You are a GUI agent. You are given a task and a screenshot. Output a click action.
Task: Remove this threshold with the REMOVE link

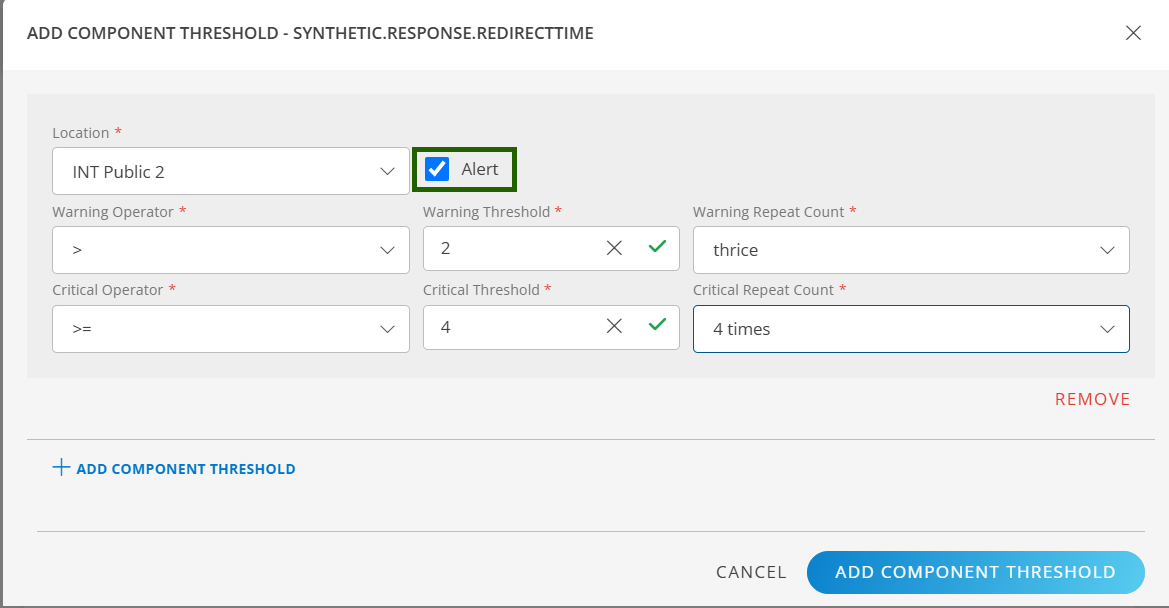click(x=1092, y=399)
